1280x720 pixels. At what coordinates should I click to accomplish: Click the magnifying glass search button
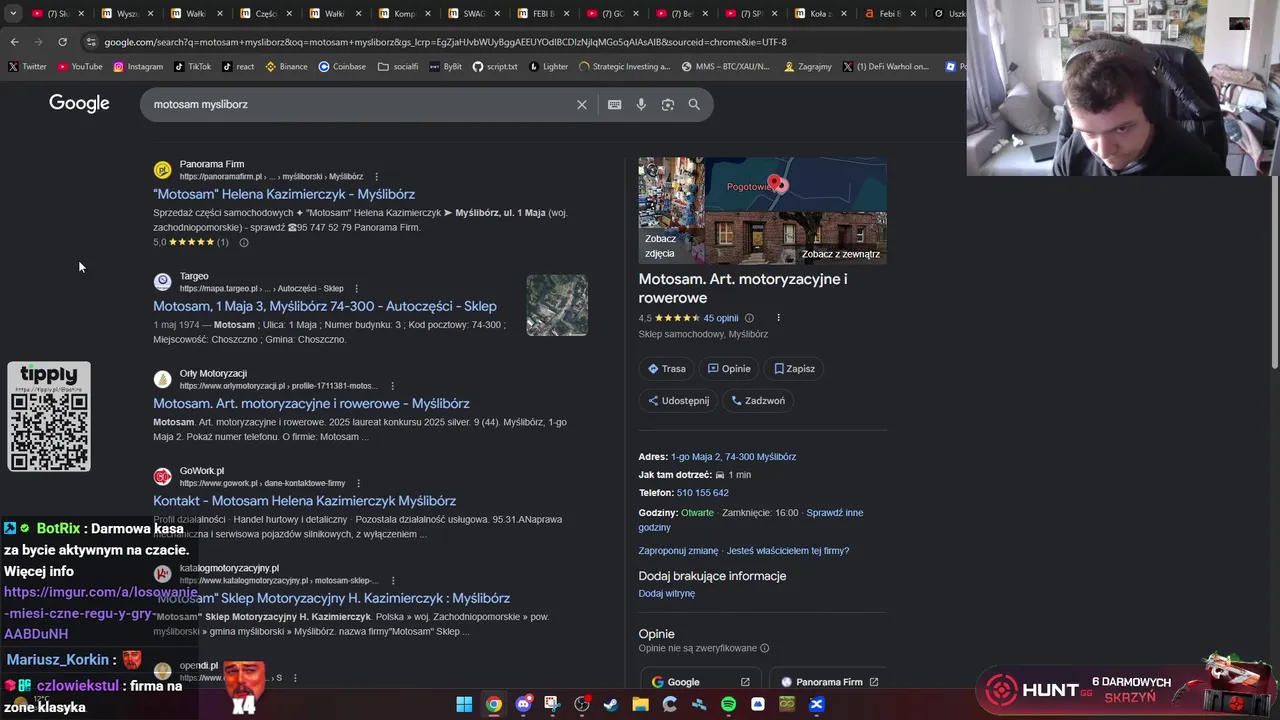694,104
